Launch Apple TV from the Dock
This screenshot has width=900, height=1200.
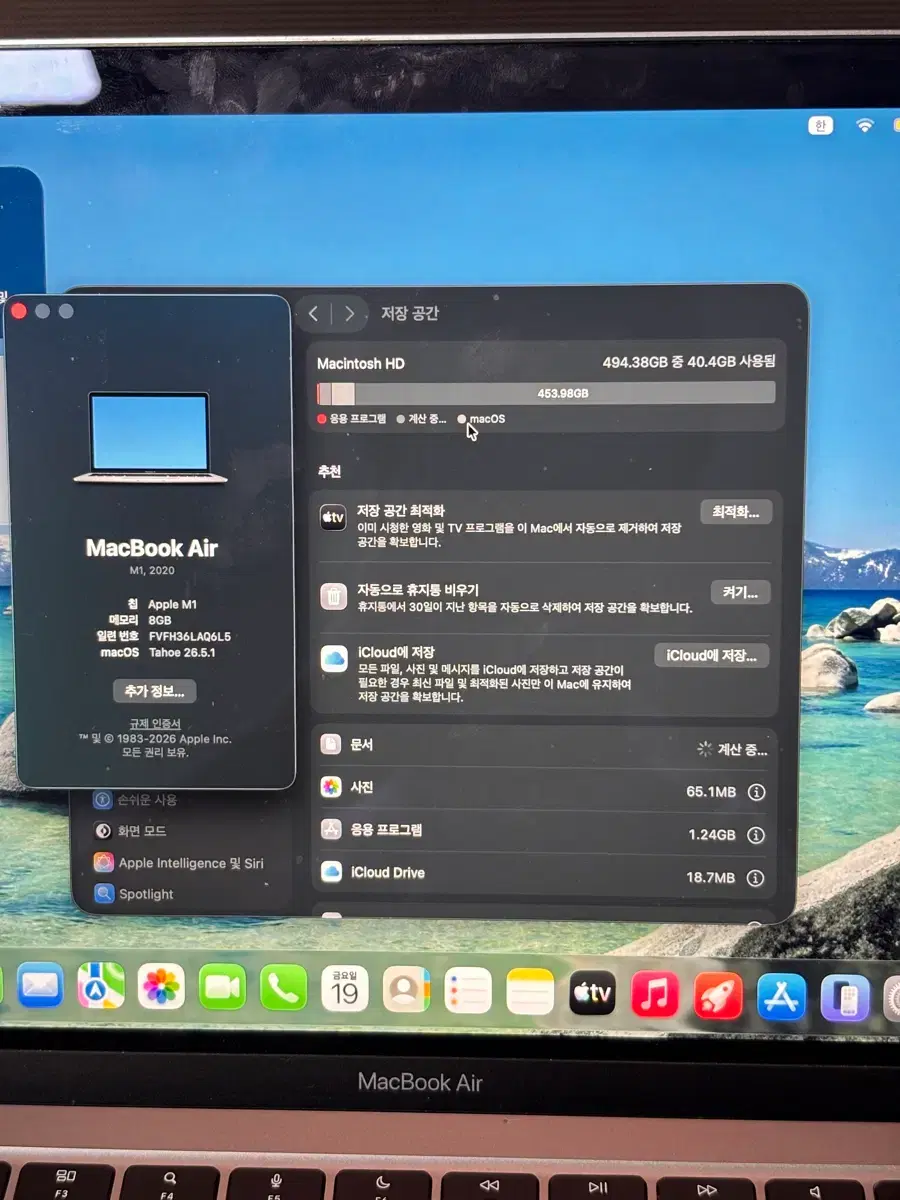592,993
